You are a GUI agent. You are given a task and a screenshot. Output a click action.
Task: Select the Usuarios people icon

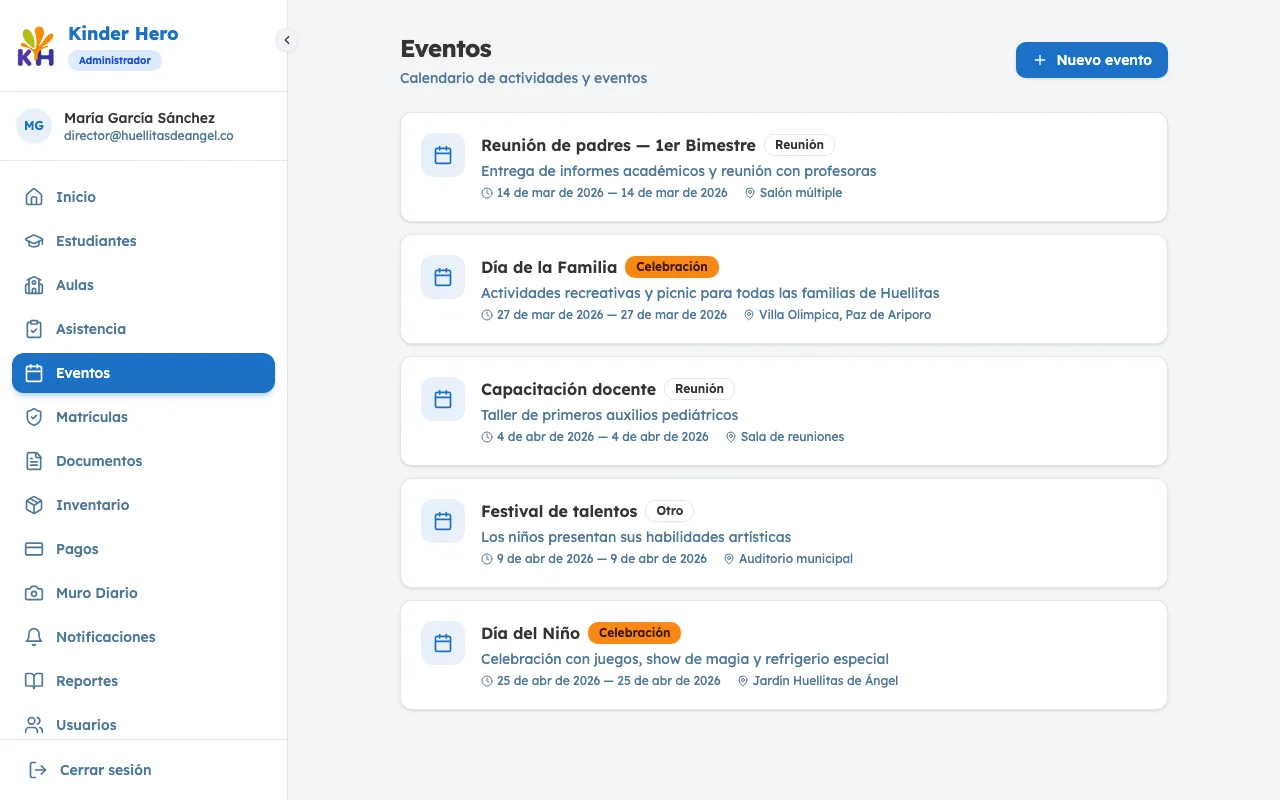click(x=33, y=725)
